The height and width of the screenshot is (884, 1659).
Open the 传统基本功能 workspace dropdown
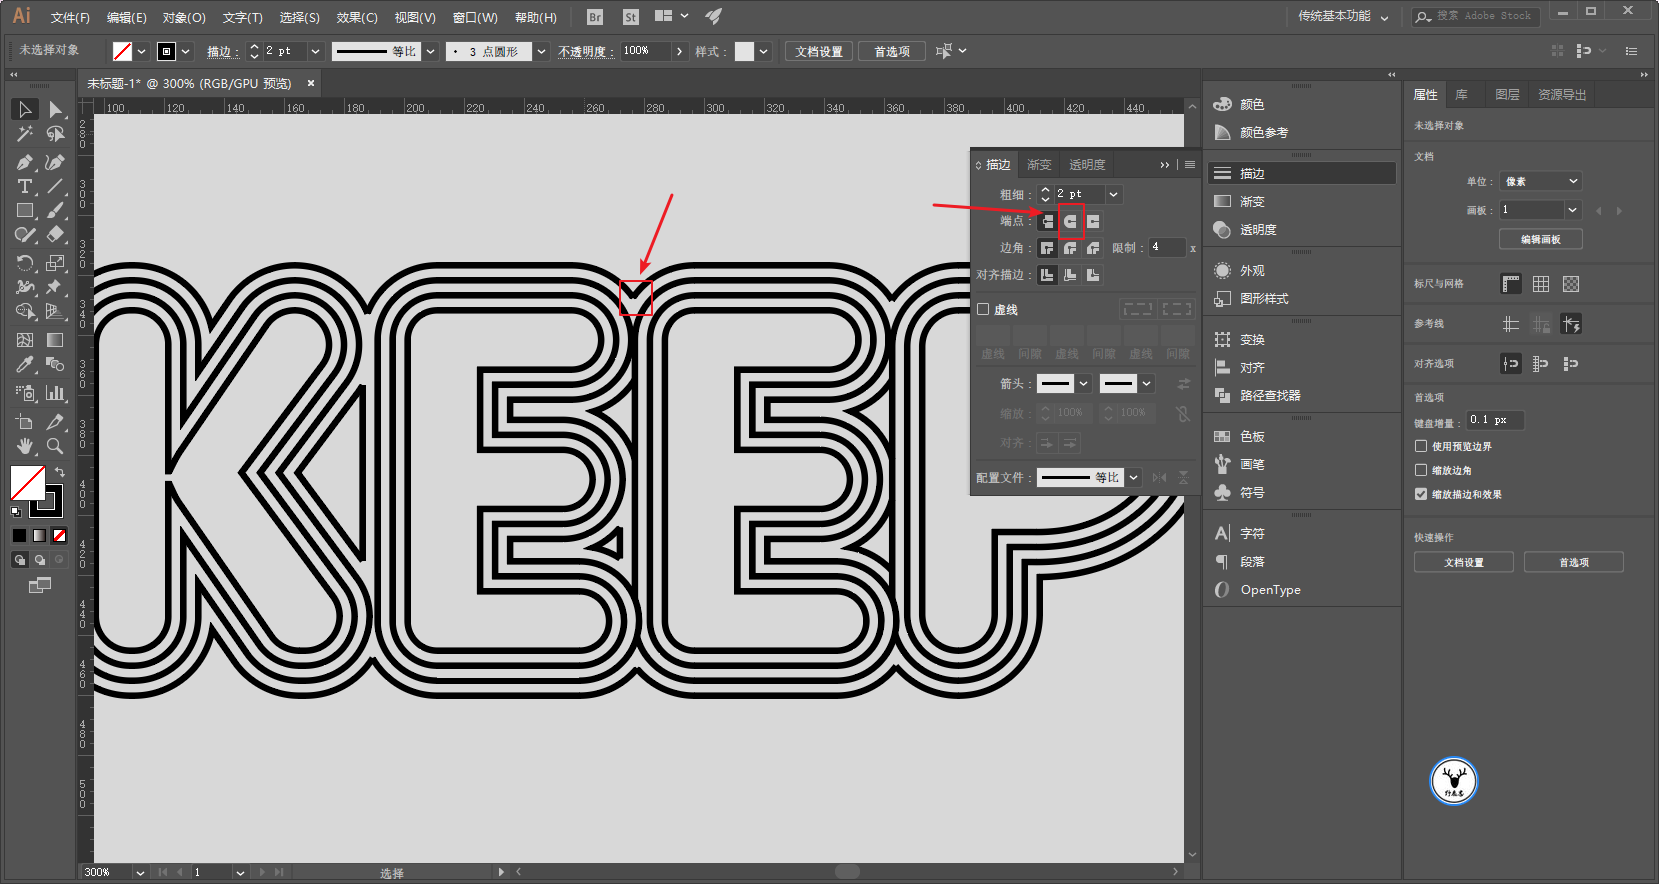coord(1343,16)
